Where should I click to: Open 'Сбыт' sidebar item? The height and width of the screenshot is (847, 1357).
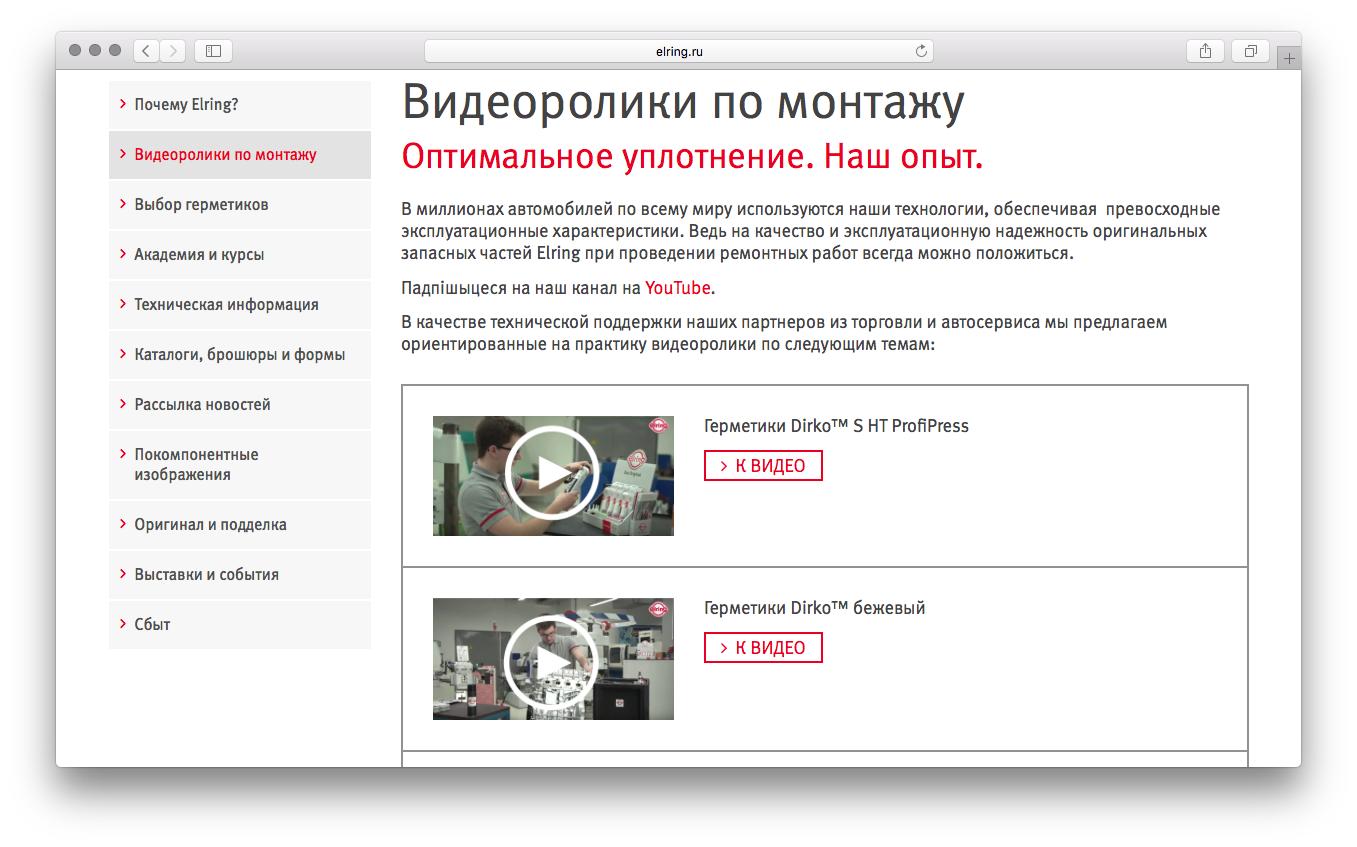tap(240, 625)
